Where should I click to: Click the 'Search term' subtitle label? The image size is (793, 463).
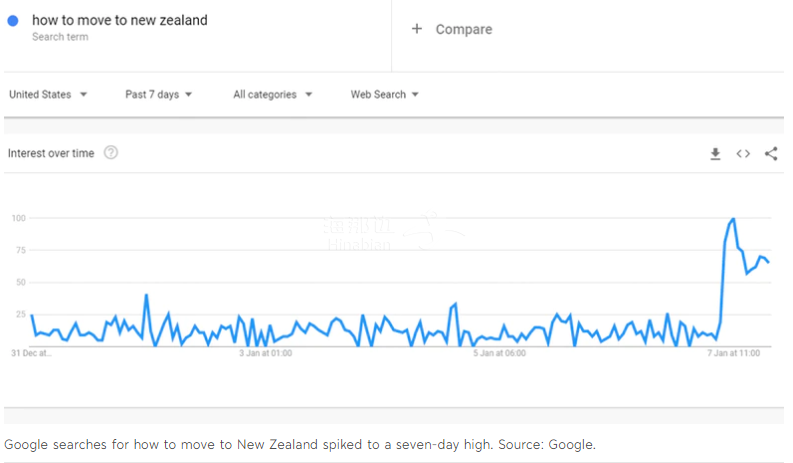point(60,37)
